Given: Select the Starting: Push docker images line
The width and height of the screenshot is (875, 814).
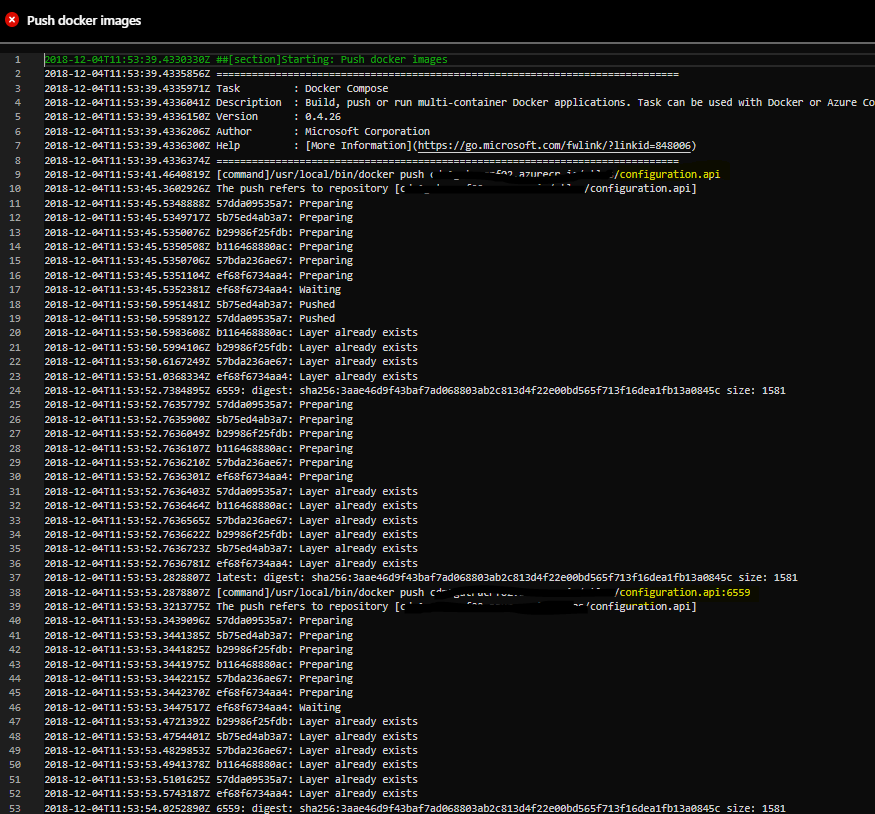Looking at the screenshot, I should click(246, 59).
